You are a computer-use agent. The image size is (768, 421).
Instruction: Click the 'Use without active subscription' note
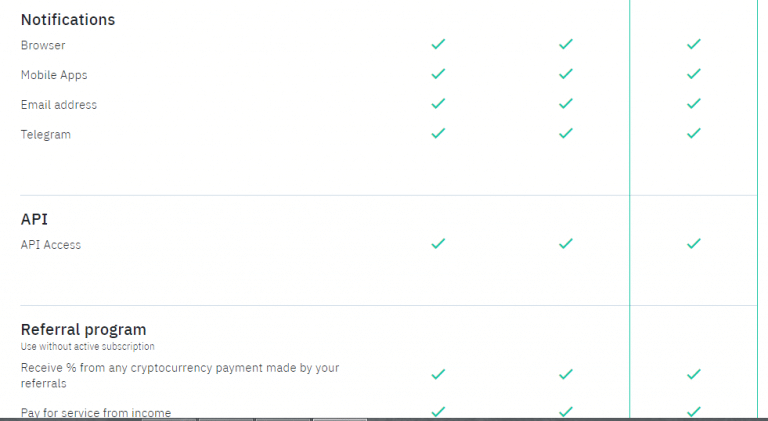88,347
